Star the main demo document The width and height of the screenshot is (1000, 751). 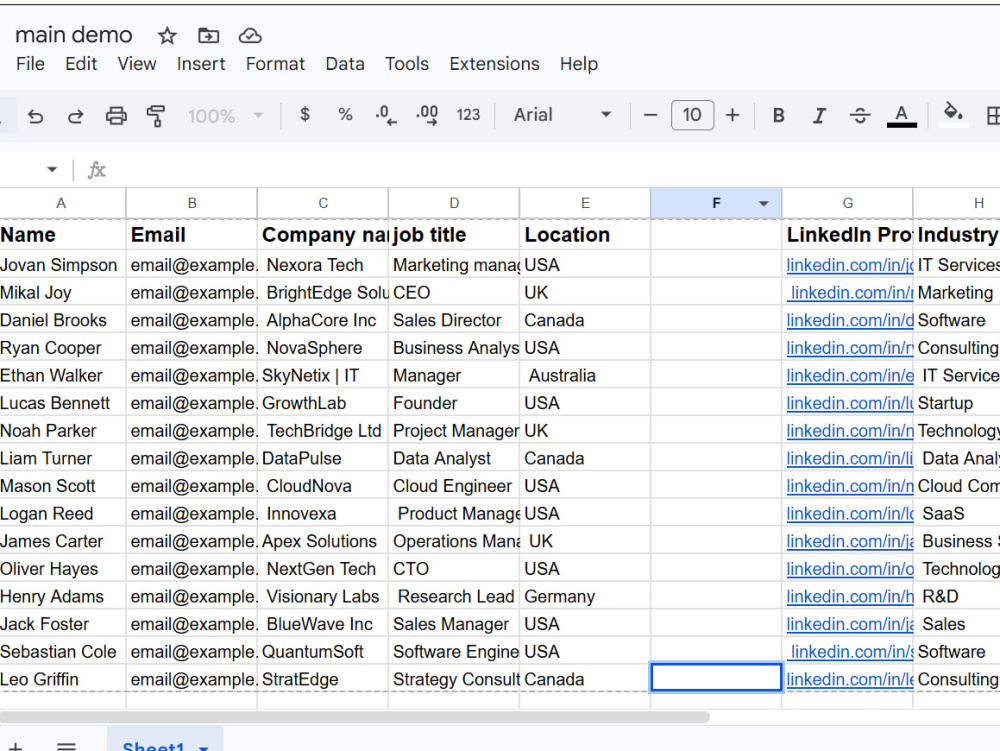(167, 36)
